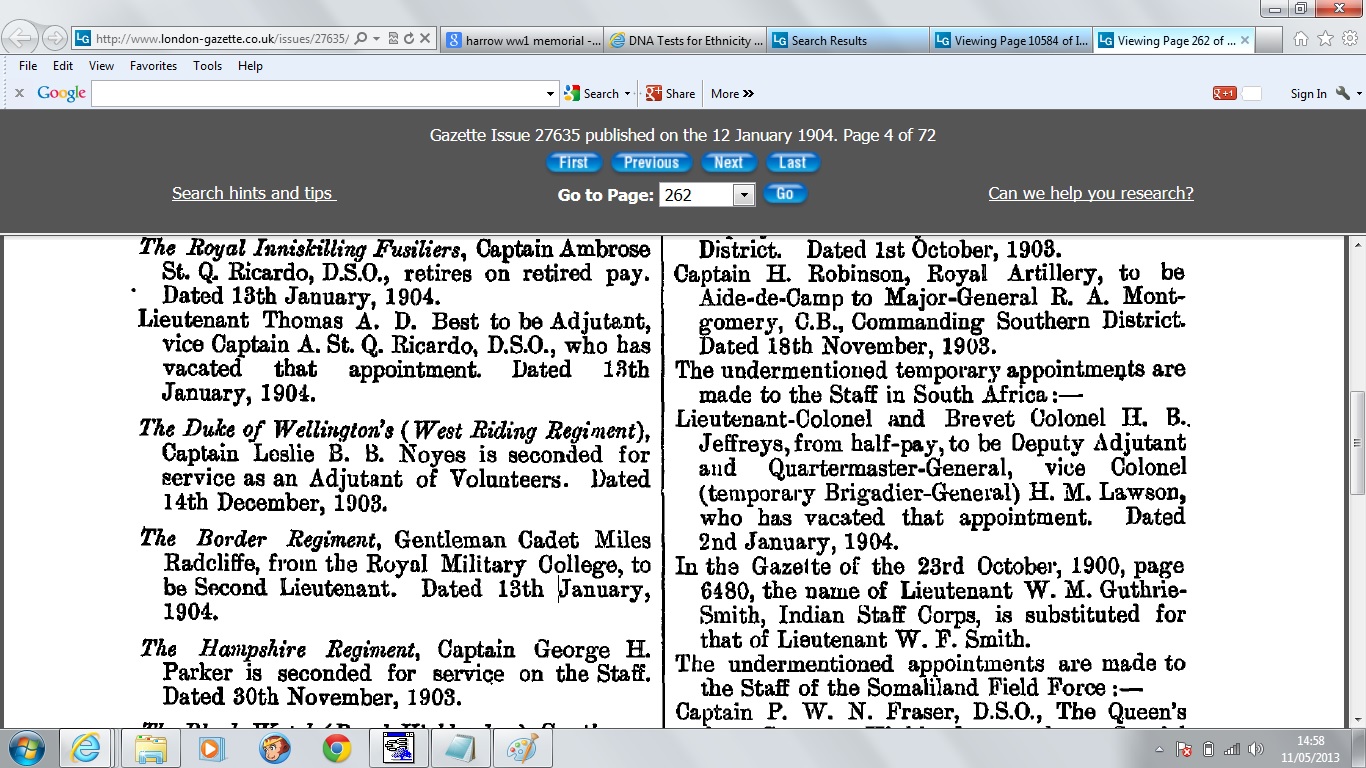The height and width of the screenshot is (768, 1366).
Task: Launch Google Chrome from the taskbar
Action: click(336, 748)
